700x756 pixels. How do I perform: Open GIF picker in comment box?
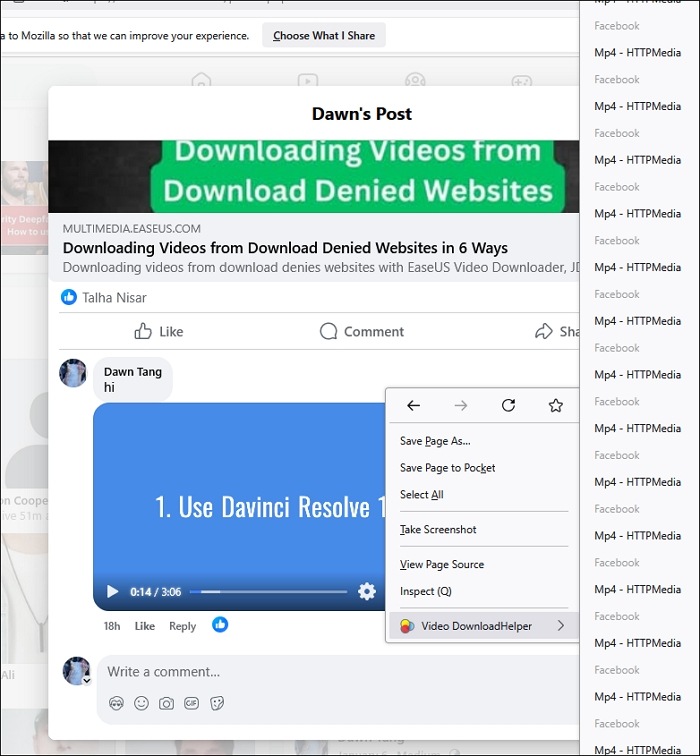click(191, 703)
